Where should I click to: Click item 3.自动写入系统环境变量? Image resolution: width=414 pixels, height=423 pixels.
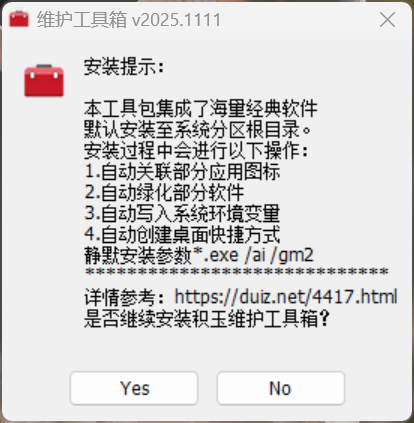[182, 213]
